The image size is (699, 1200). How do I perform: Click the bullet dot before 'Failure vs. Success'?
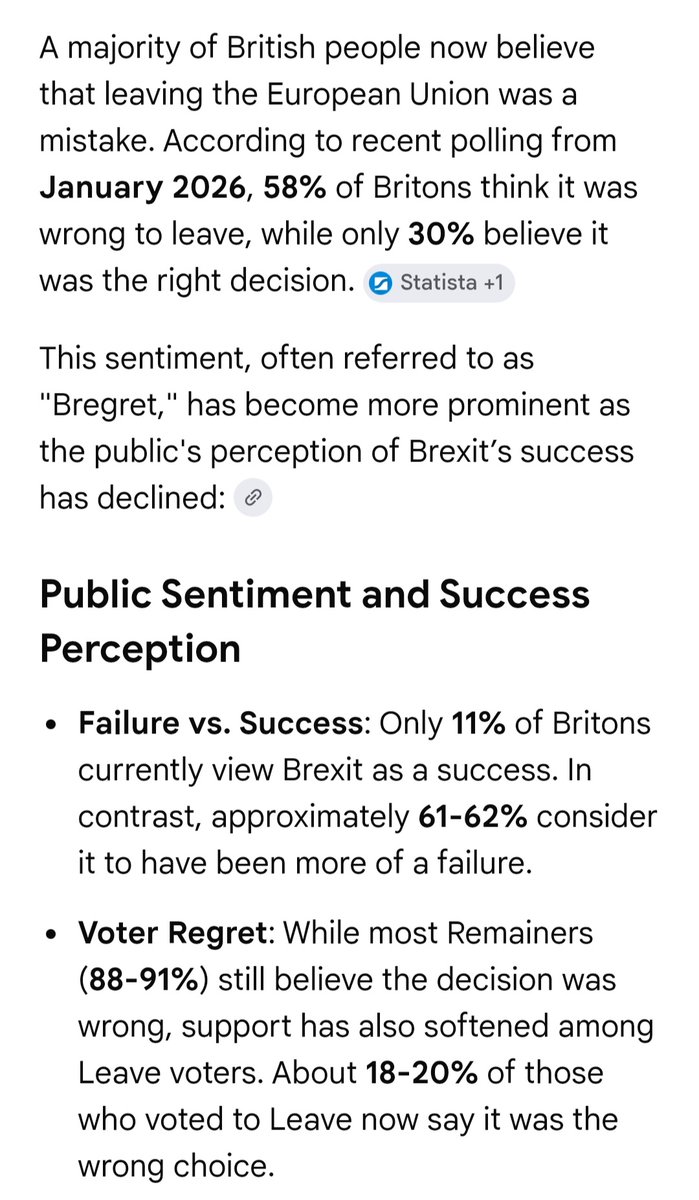51,725
